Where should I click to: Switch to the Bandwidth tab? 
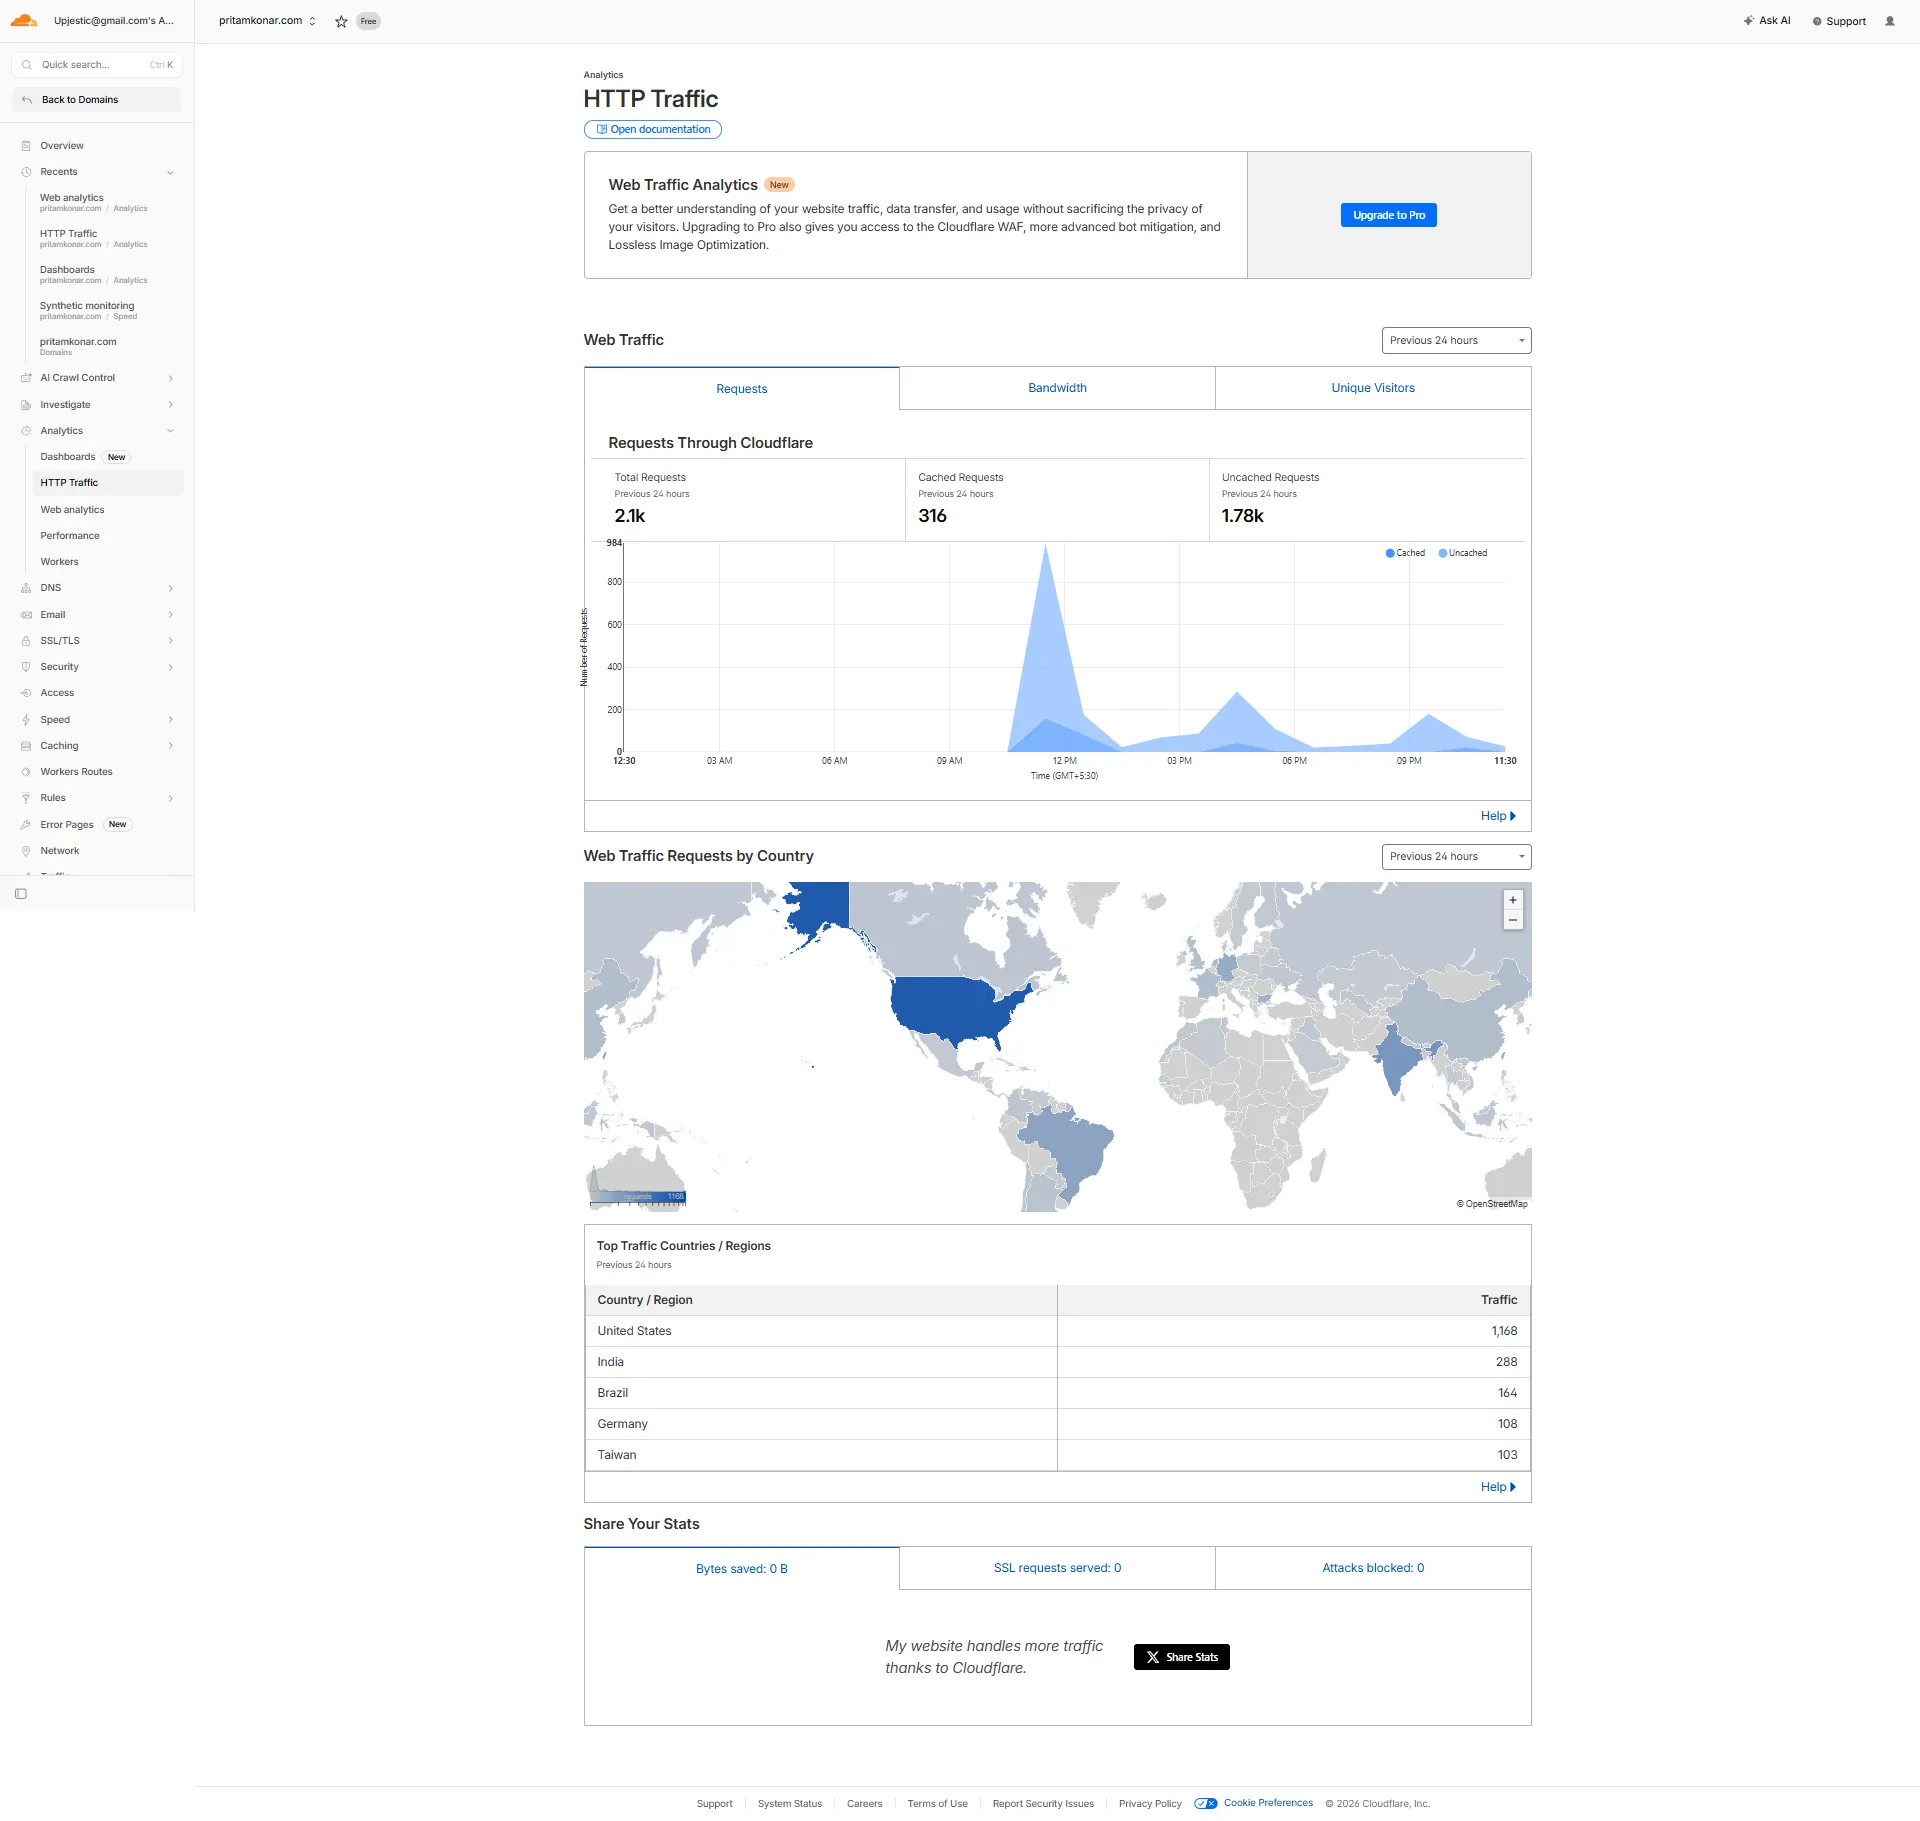(1057, 388)
